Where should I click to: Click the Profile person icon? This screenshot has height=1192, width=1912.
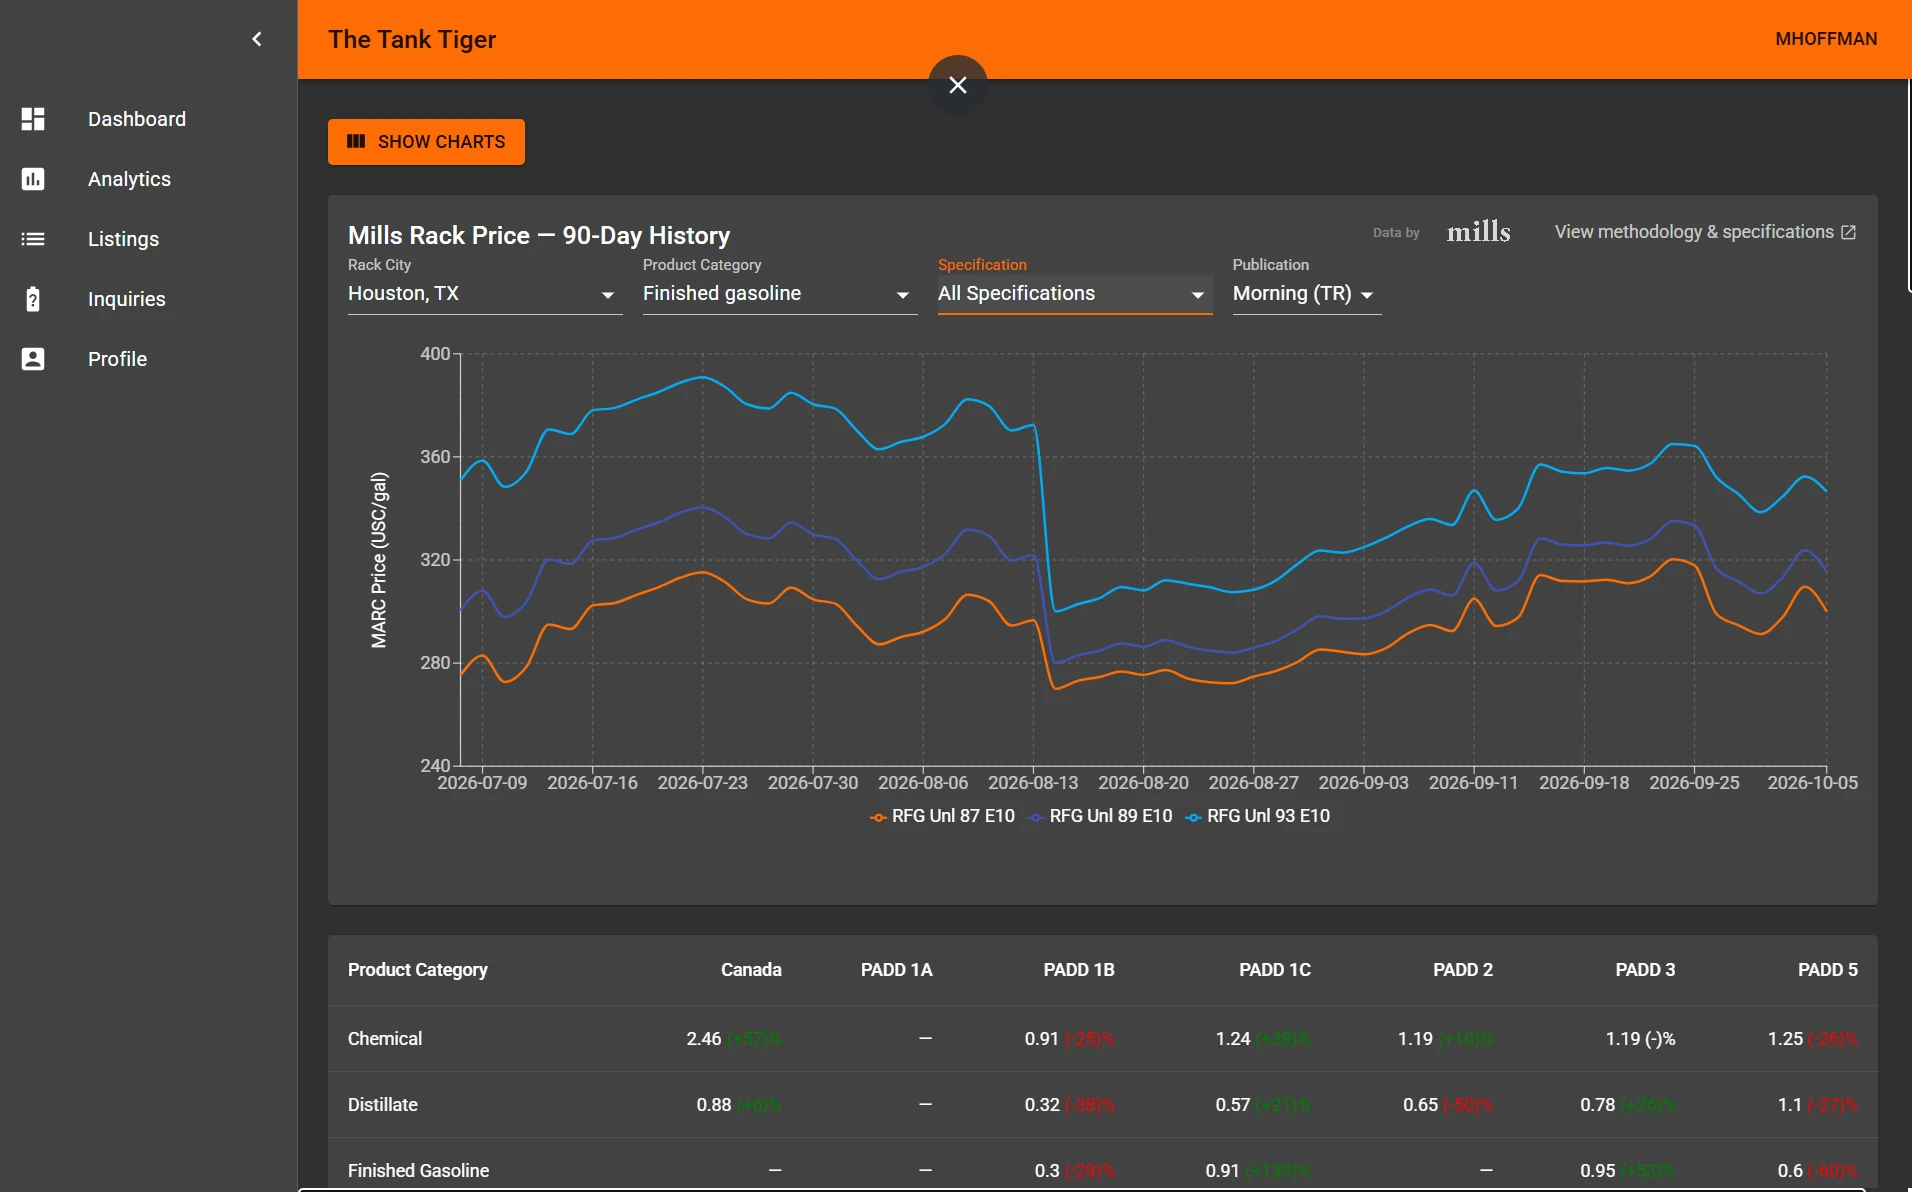(33, 359)
